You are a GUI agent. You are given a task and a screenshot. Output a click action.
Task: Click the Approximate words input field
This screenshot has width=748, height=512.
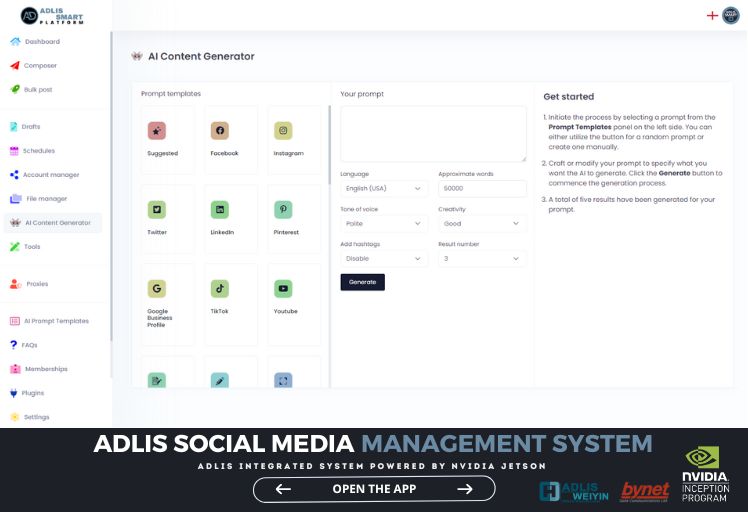(482, 188)
